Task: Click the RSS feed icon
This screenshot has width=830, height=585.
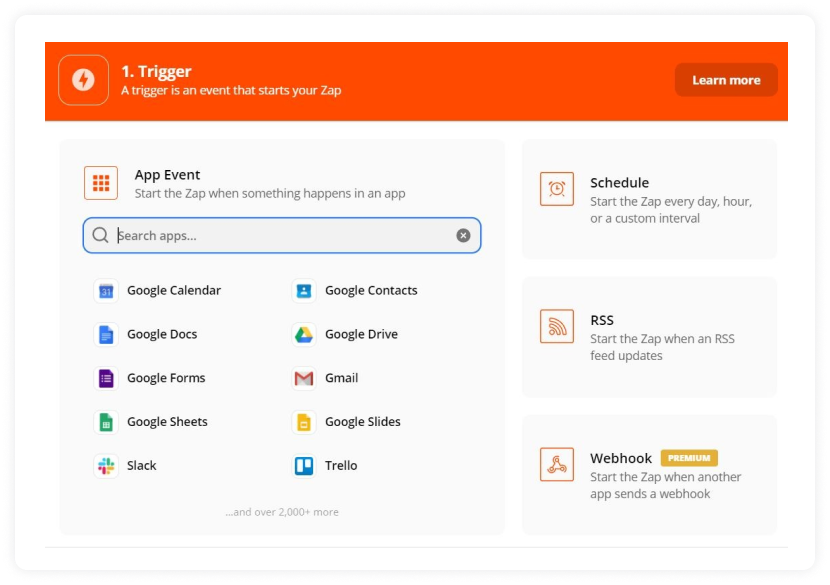Action: (557, 327)
